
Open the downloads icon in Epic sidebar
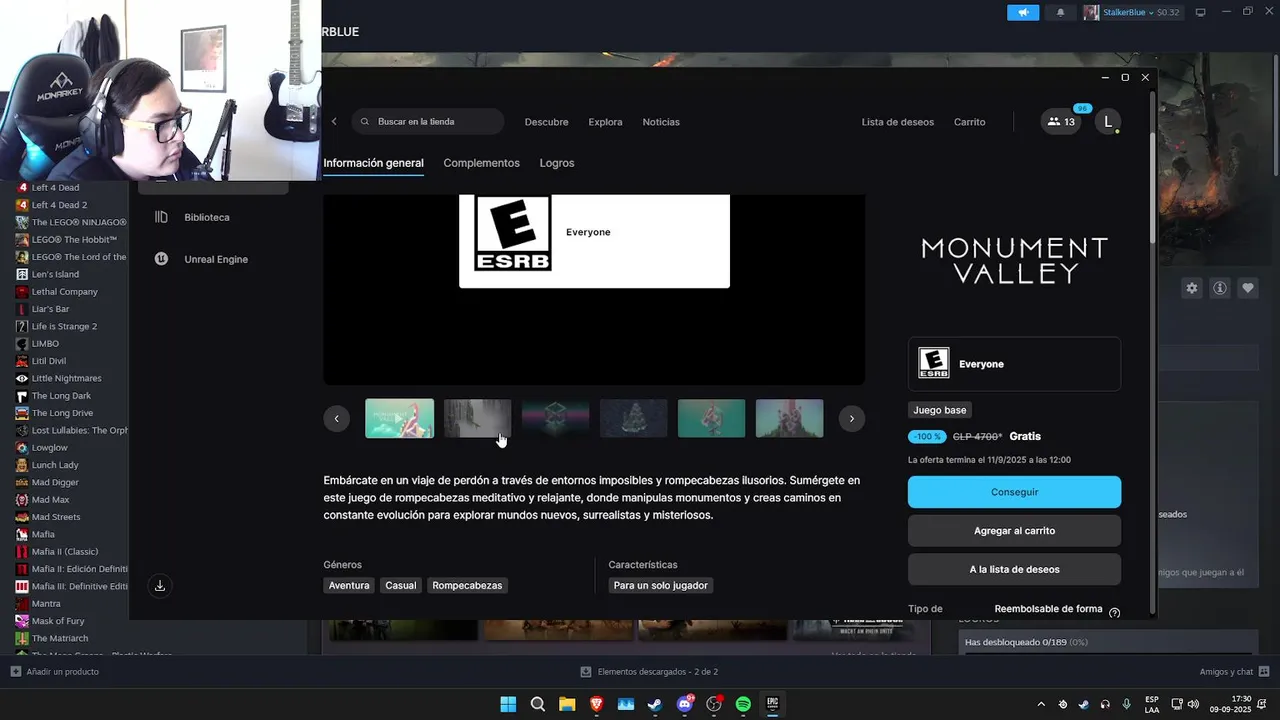(x=160, y=586)
